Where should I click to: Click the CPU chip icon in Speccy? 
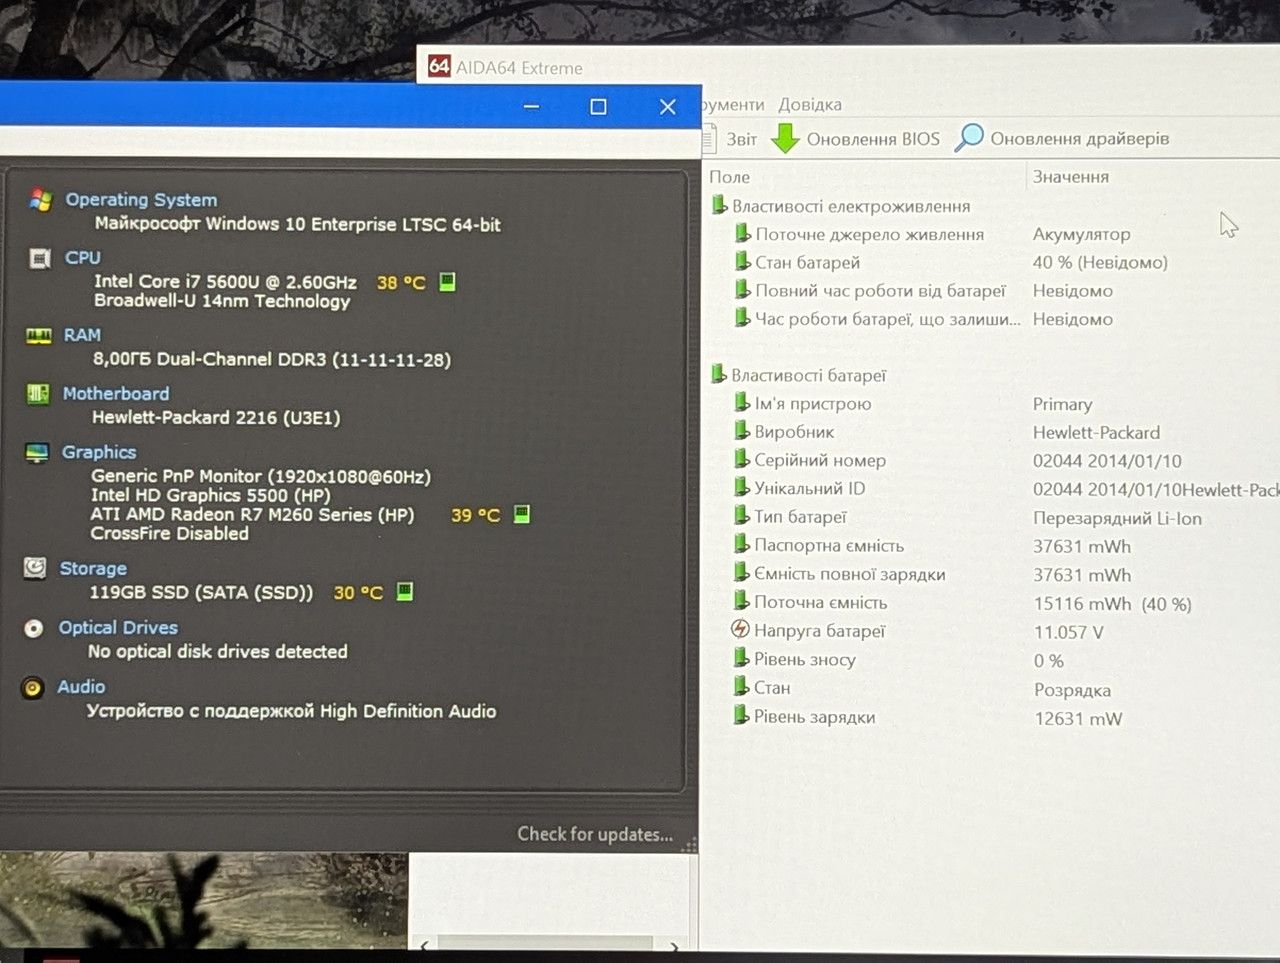pyautogui.click(x=40, y=259)
